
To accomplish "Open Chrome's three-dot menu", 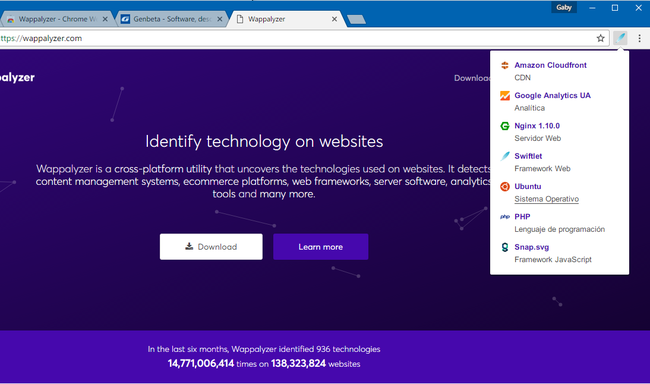I will click(640, 38).
